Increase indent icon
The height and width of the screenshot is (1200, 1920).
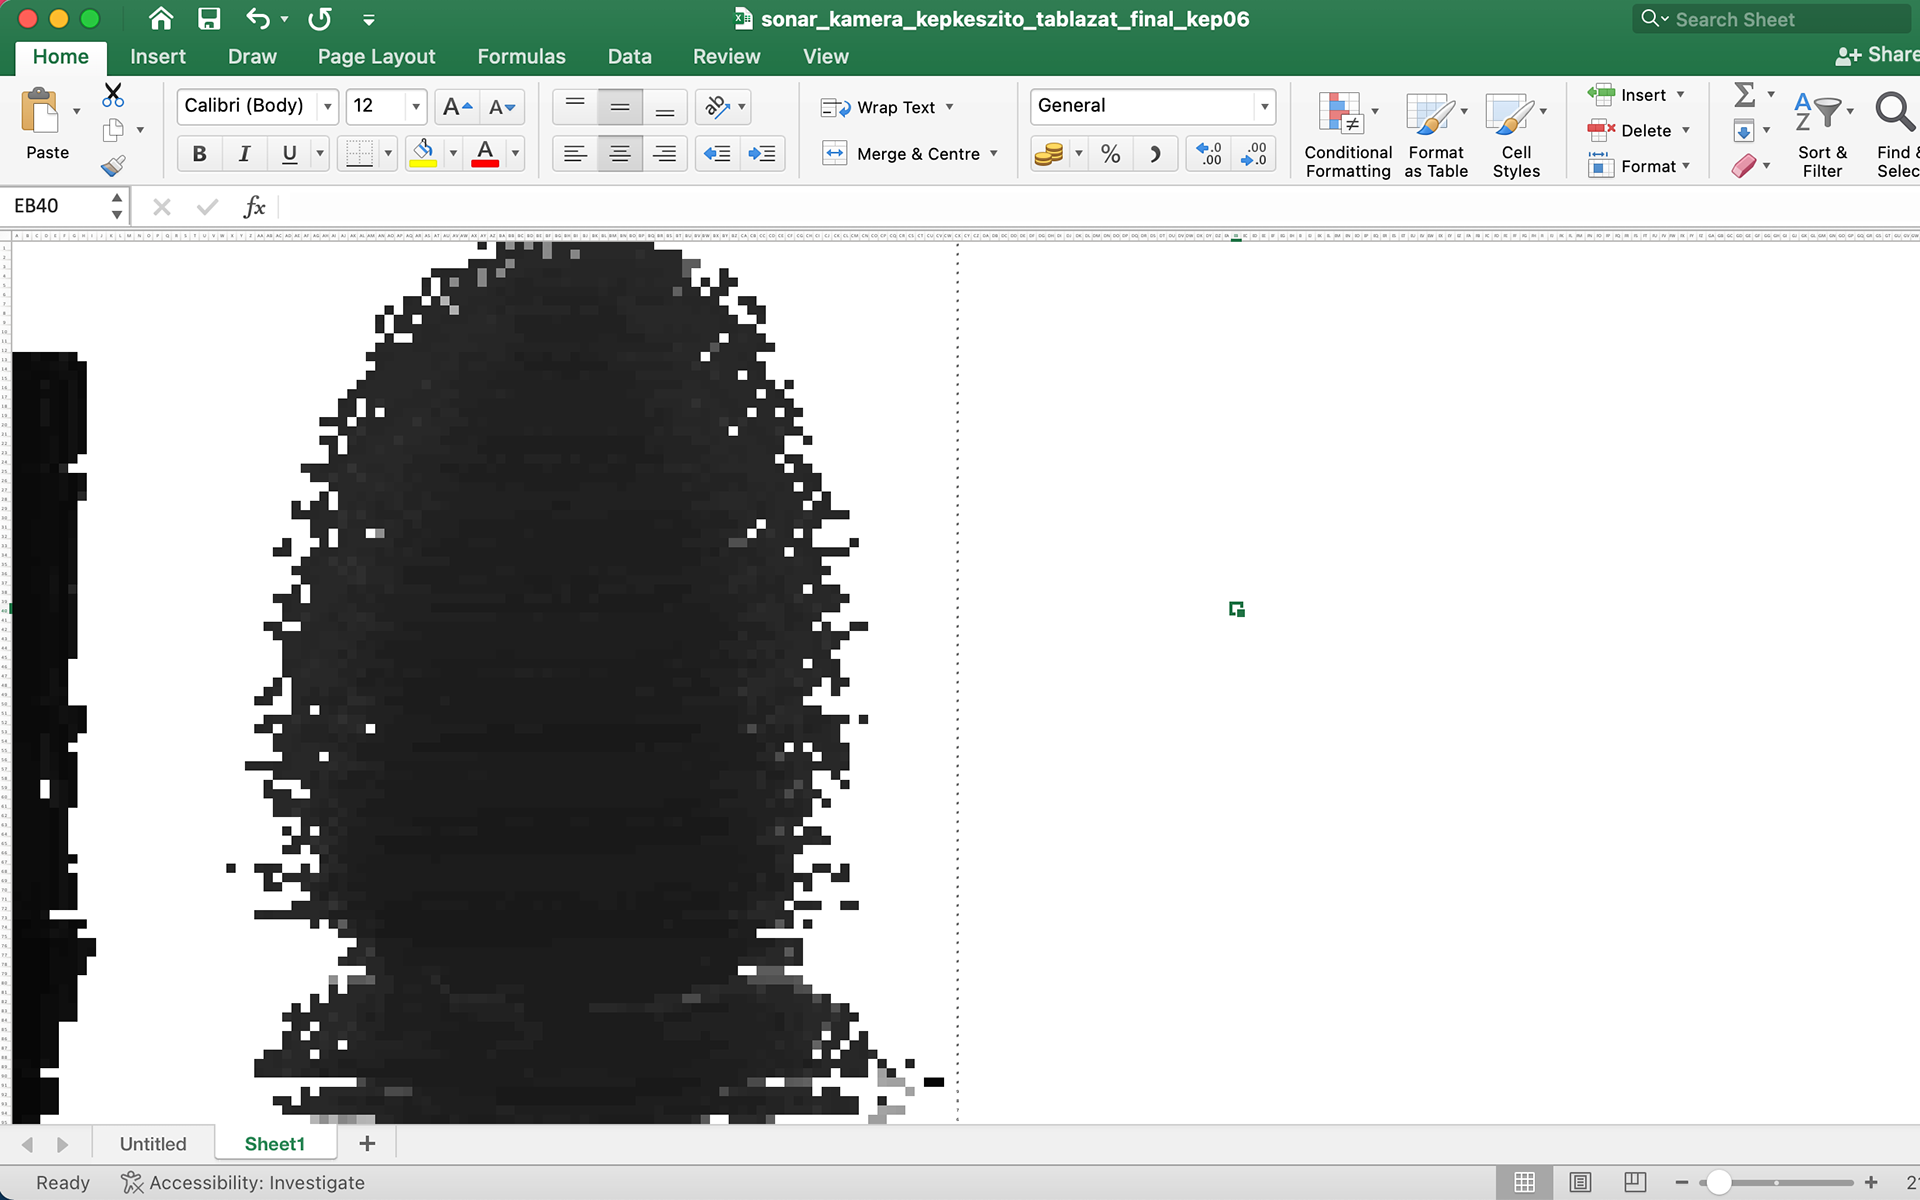pyautogui.click(x=762, y=153)
